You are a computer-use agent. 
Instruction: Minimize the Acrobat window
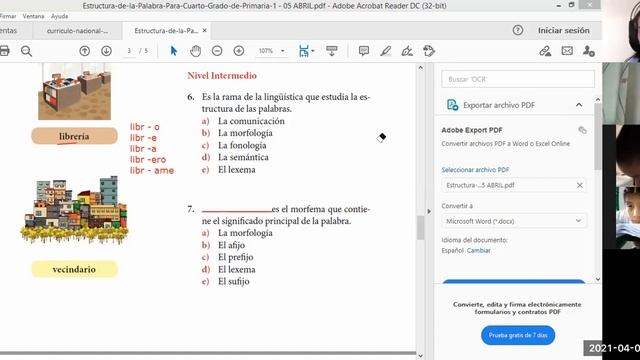tap(558, 6)
